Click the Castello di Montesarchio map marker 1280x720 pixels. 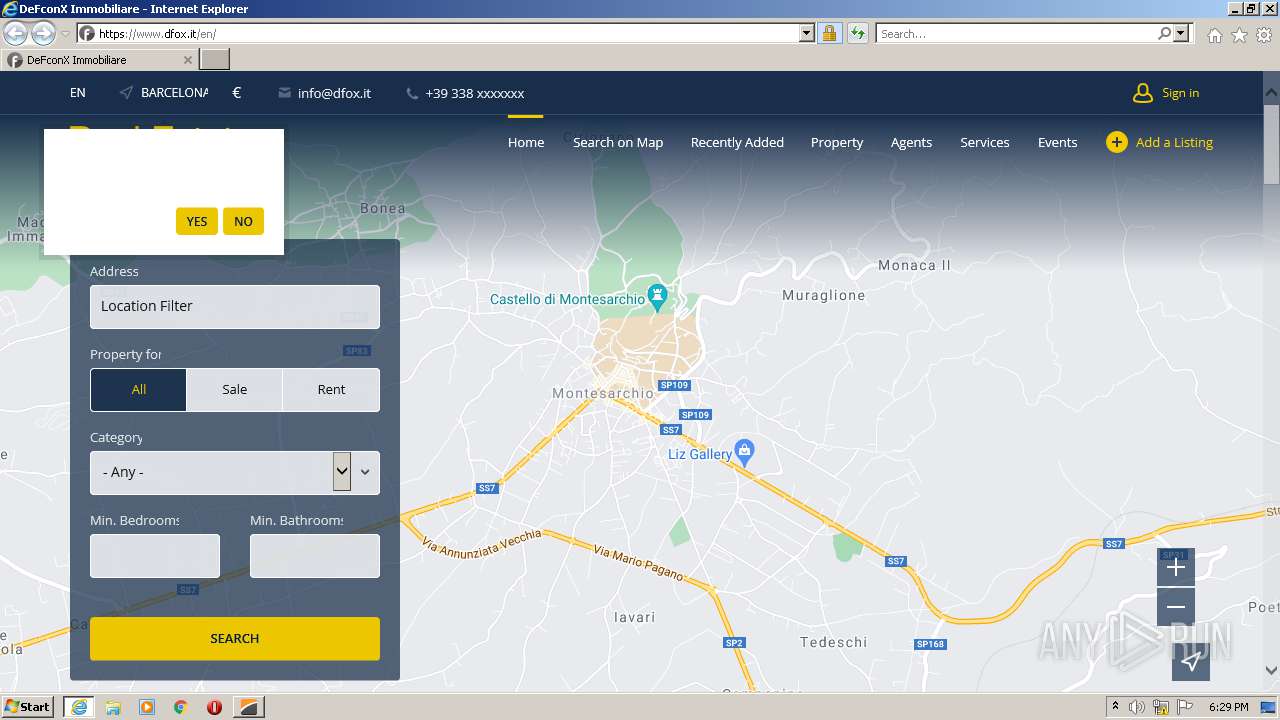657,297
